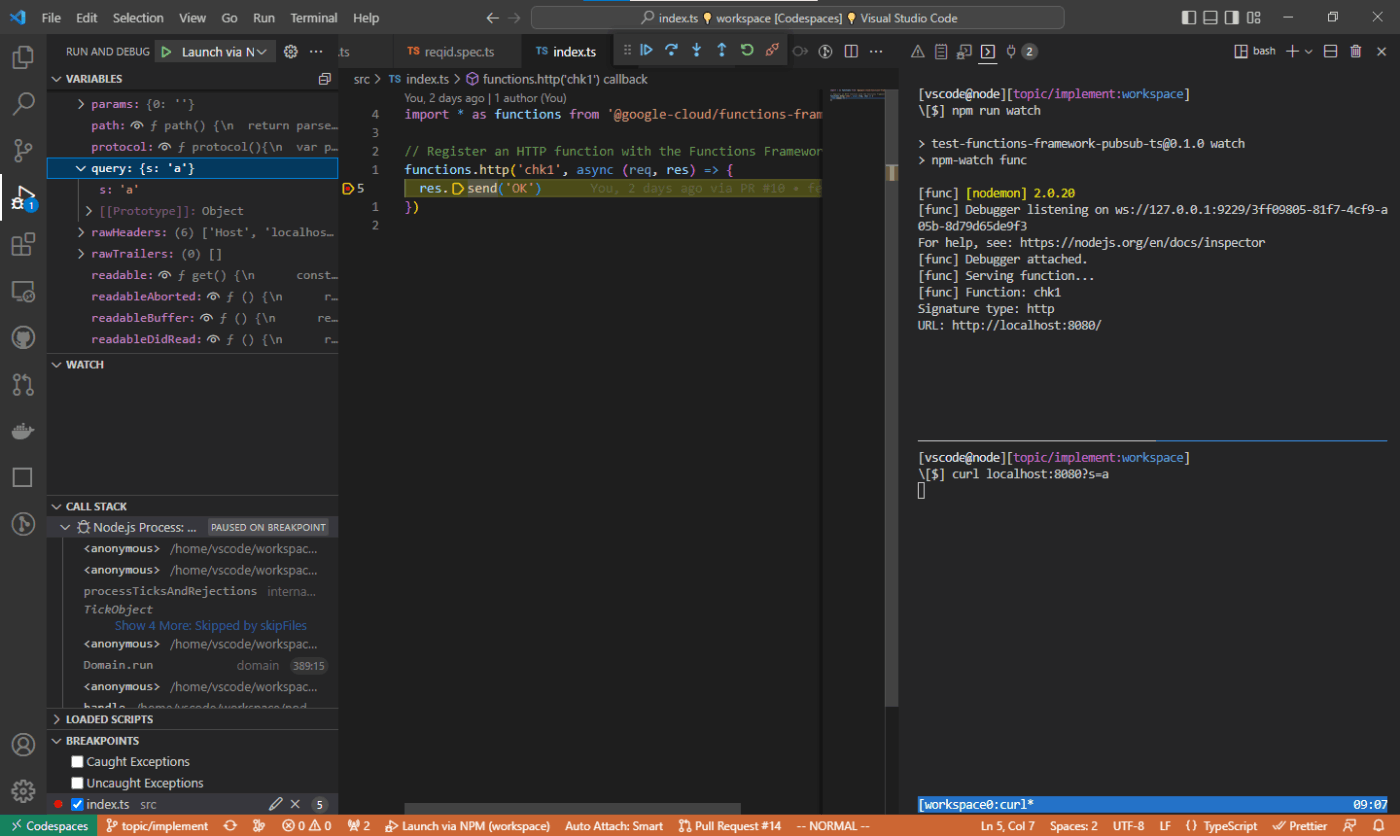Toggle the bottom panel layout icon
Image resolution: width=1400 pixels, height=836 pixels.
(x=1211, y=18)
